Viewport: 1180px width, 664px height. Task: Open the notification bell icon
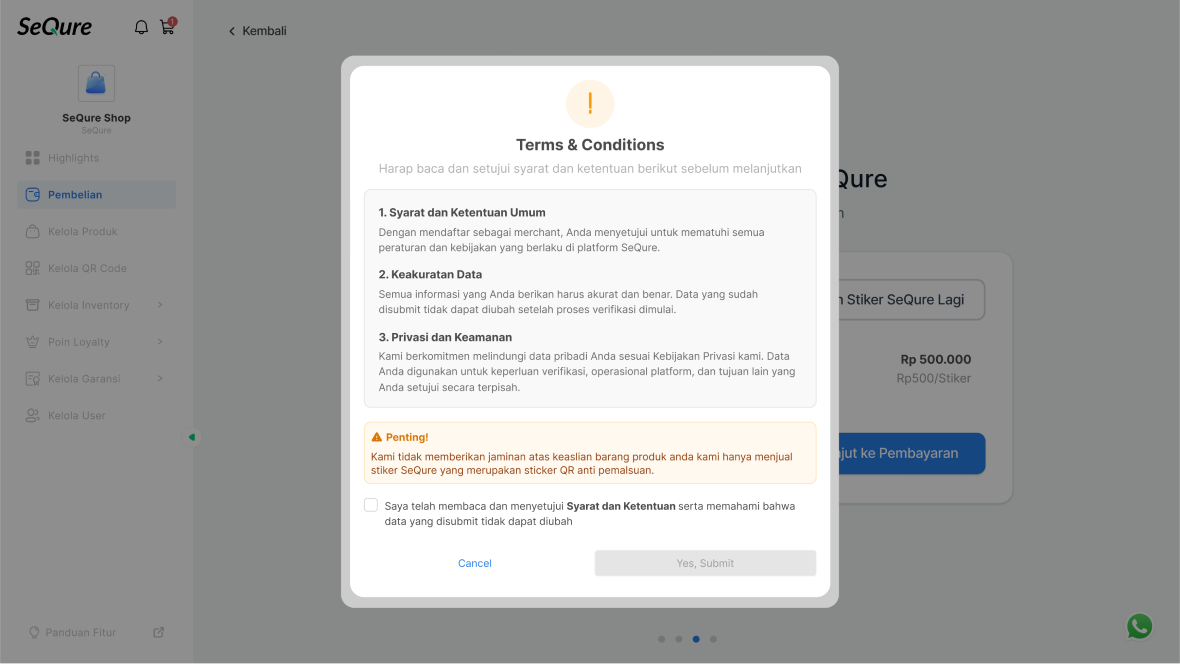pos(141,28)
